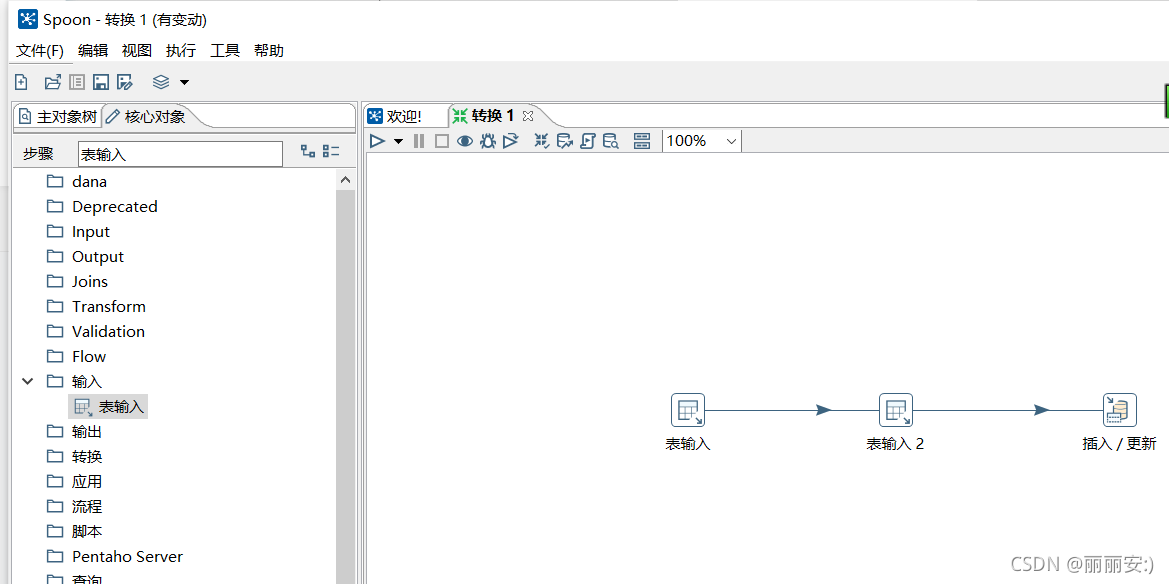Open the 执行 menu
Viewport: 1169px width, 584px height.
coord(181,51)
